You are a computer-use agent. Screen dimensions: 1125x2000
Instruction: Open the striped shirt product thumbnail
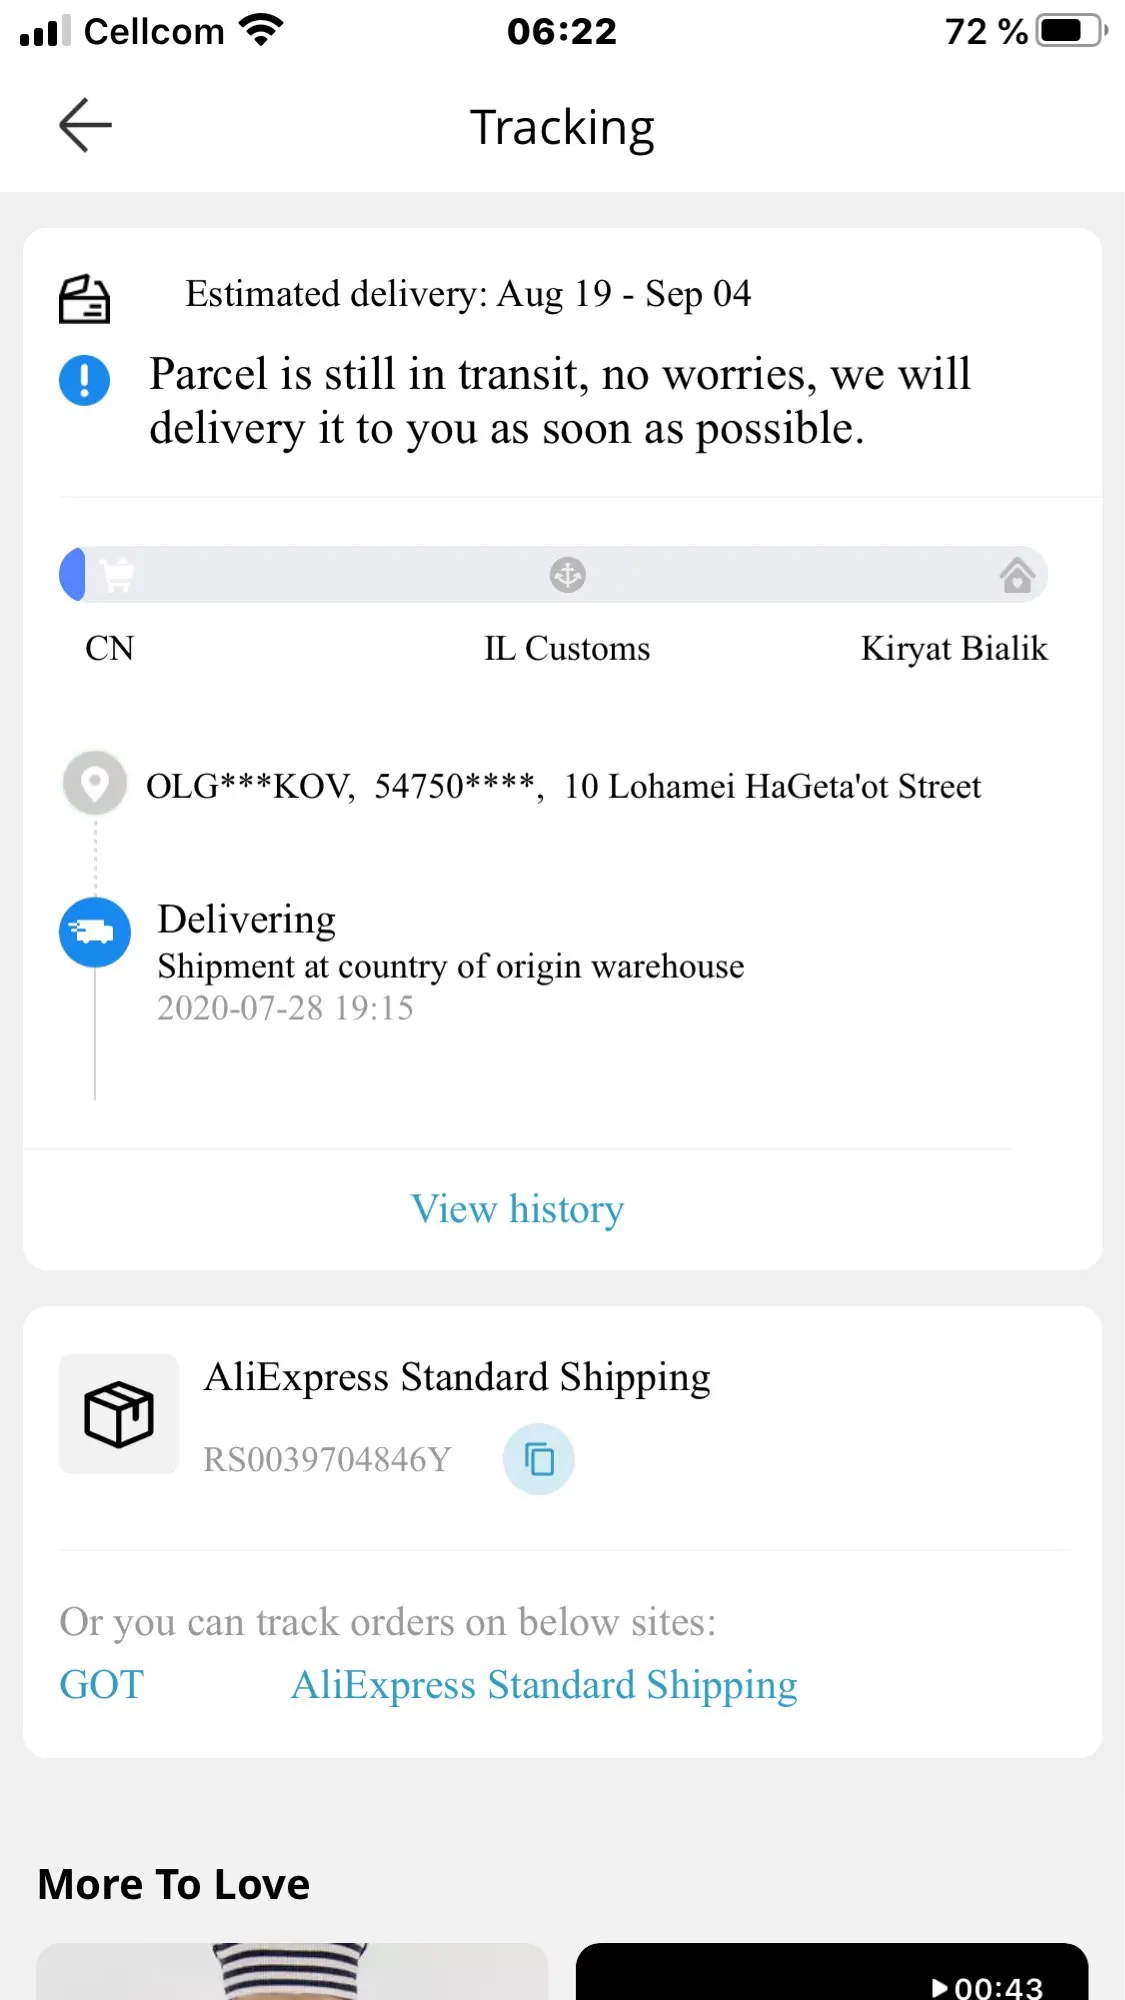292,1971
